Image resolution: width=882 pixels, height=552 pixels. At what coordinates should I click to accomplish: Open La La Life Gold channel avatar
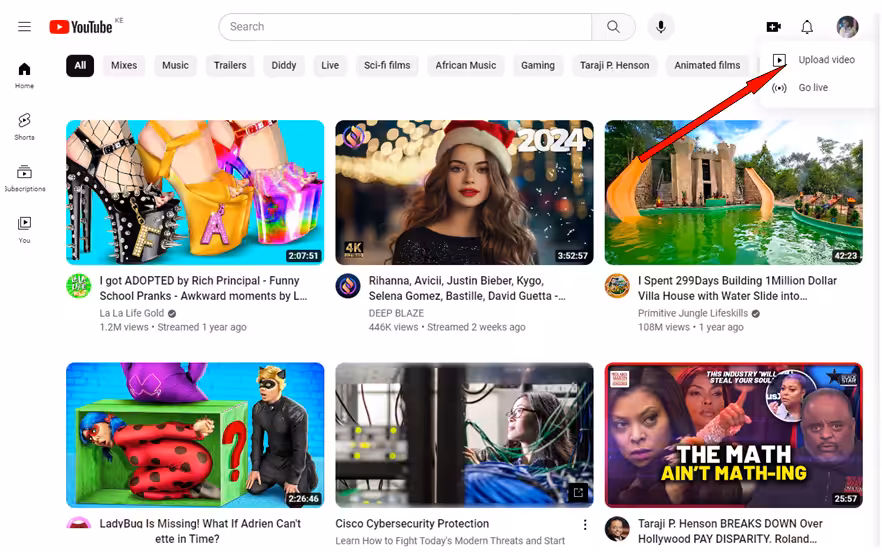79,286
